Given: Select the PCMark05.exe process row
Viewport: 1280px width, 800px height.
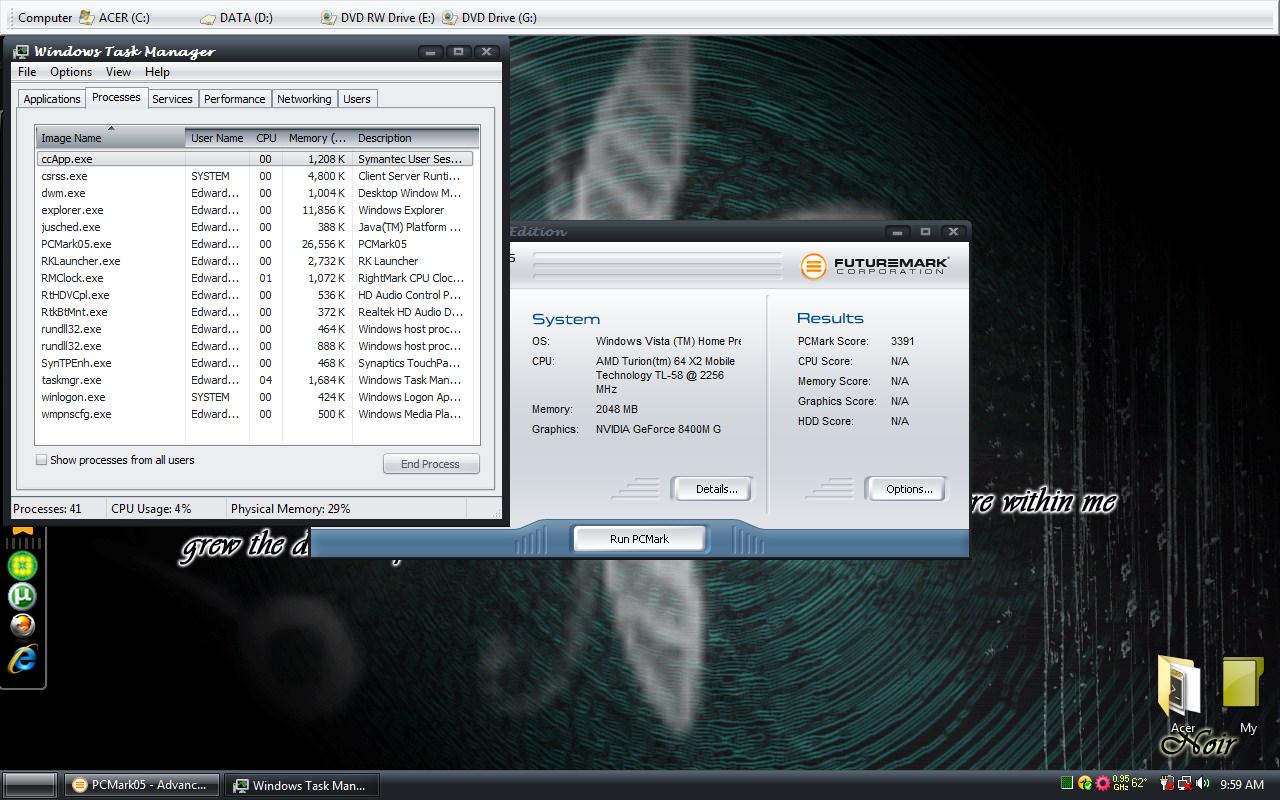Looking at the screenshot, I should tap(255, 244).
